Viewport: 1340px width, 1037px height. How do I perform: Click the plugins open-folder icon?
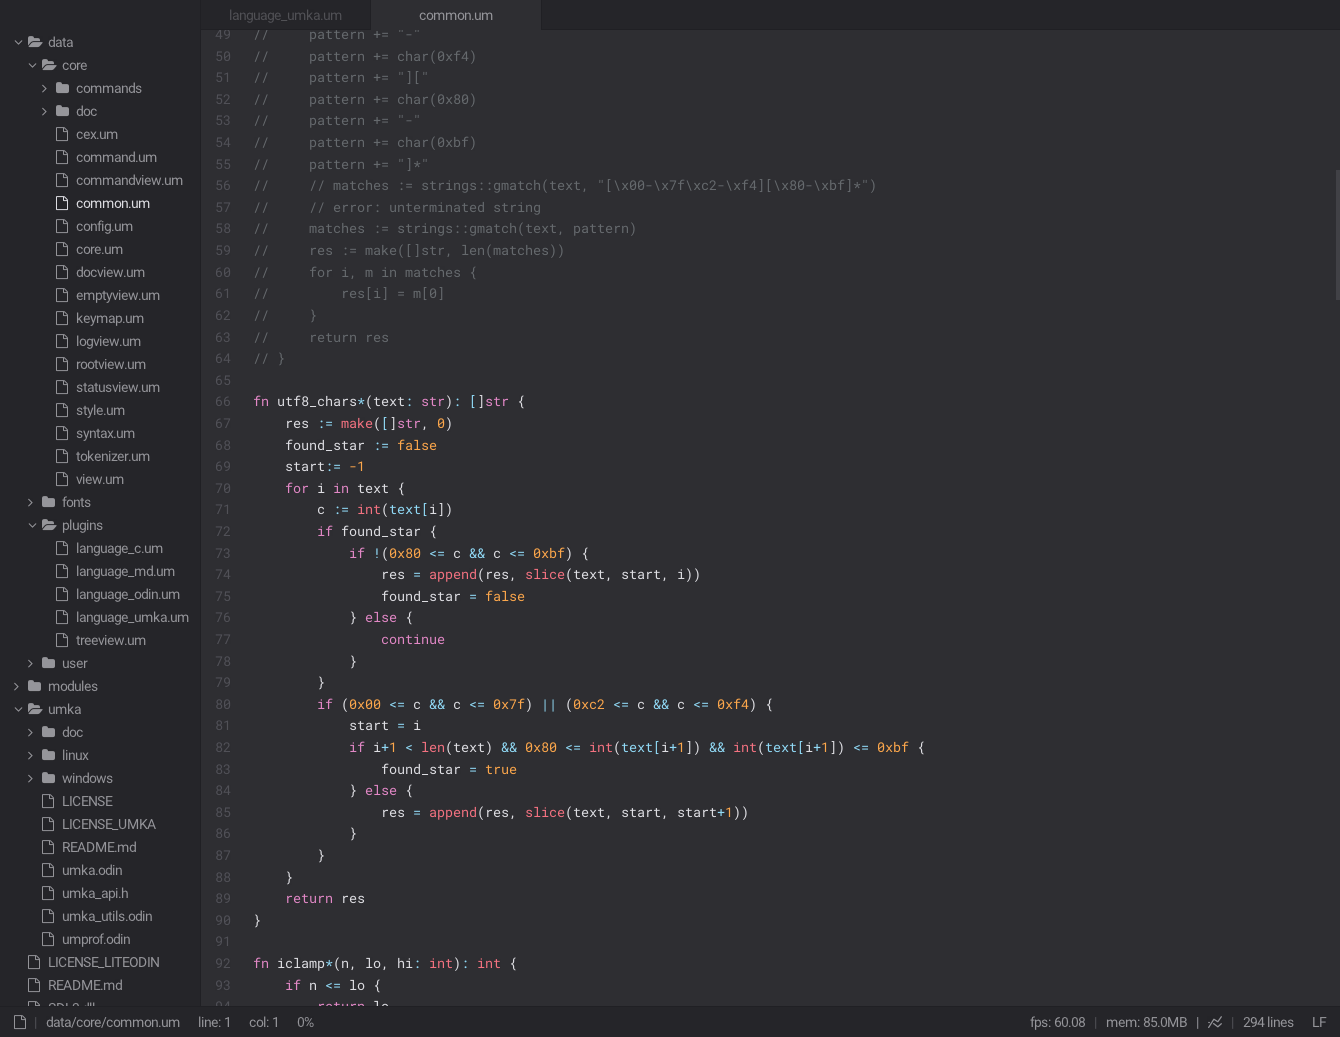(49, 525)
